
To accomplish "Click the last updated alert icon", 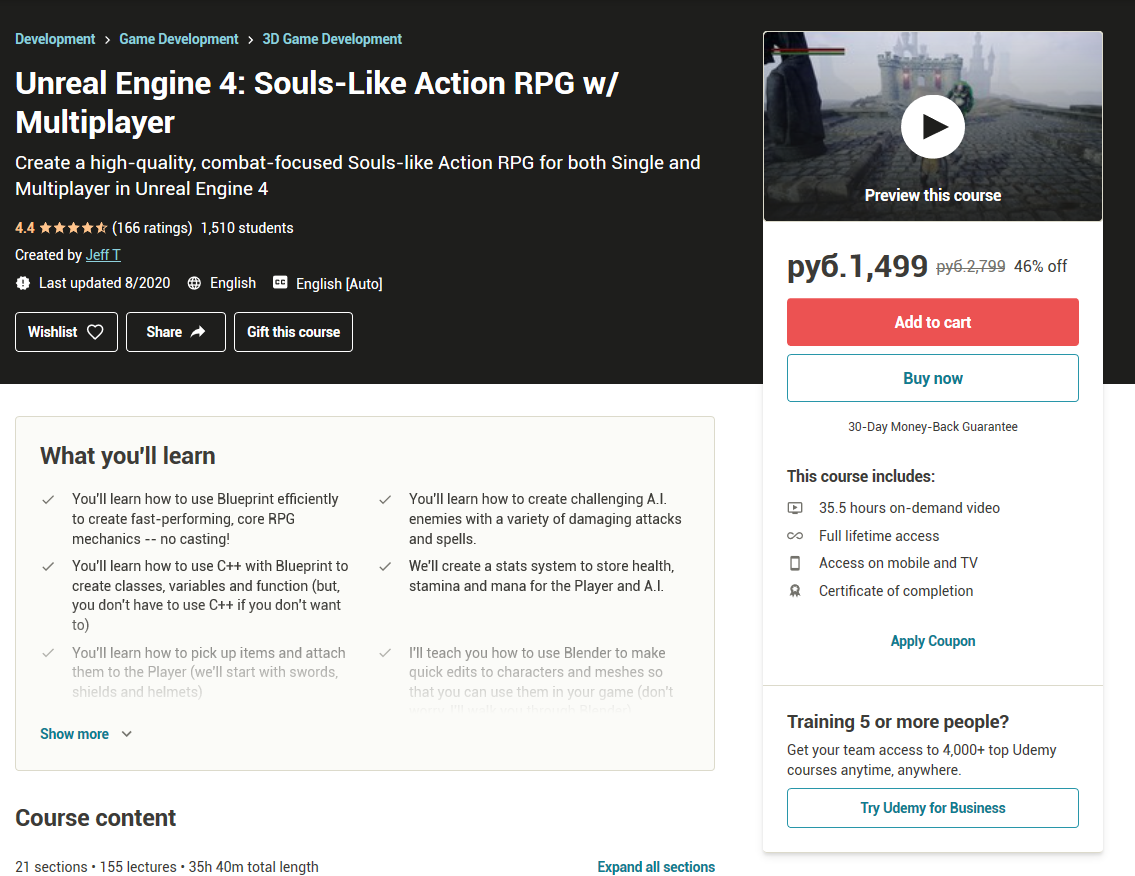I will 23,283.
